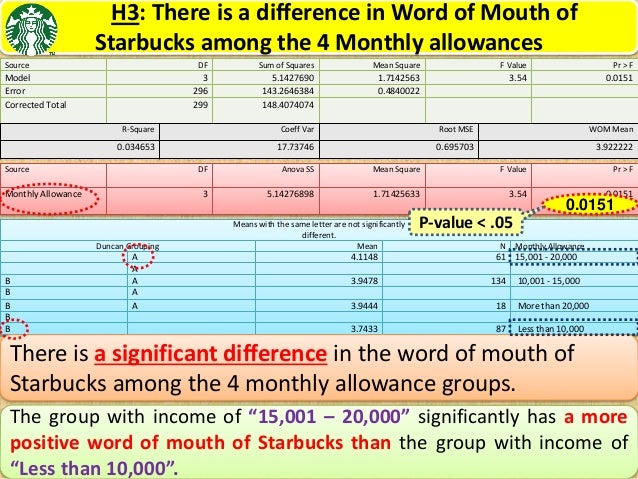Select the 'Model' row label
This screenshot has width=638, height=479.
tap(17, 78)
